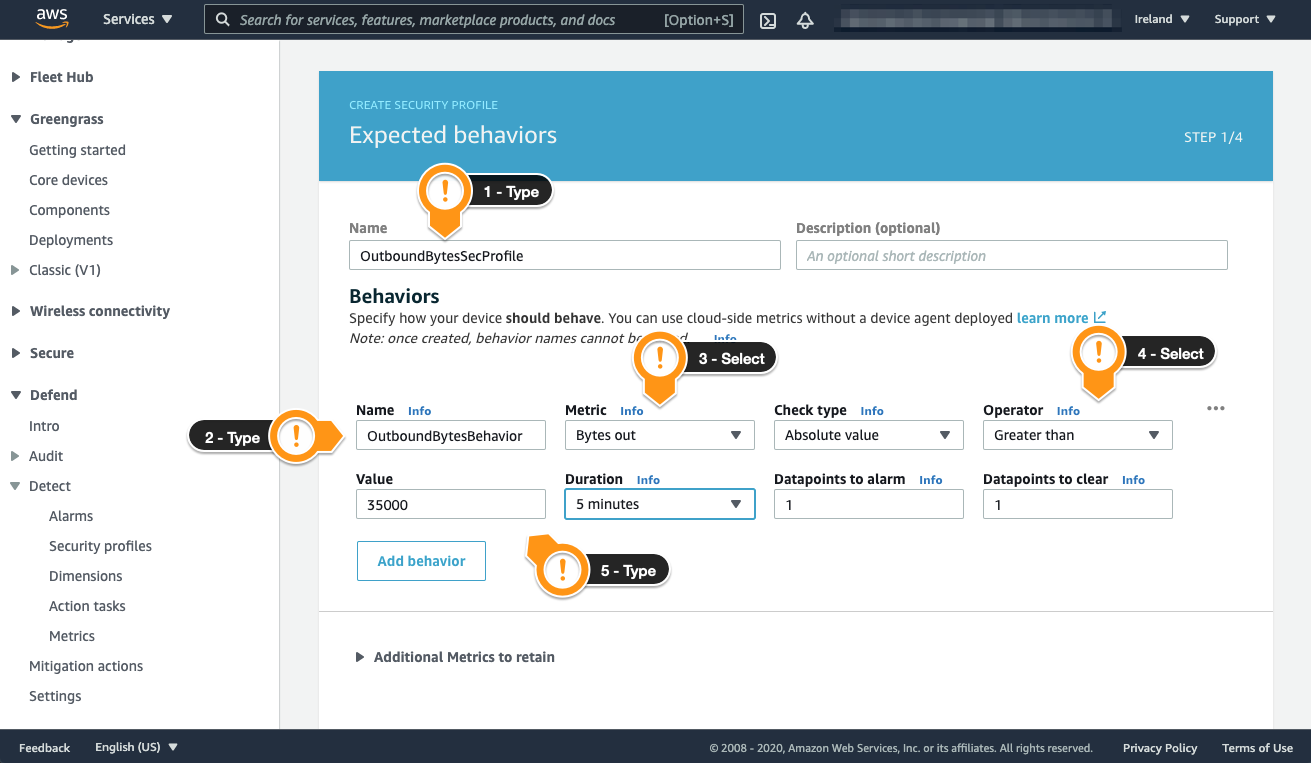
Task: Open the Metric dropdown showing Bytes out
Action: [x=660, y=435]
